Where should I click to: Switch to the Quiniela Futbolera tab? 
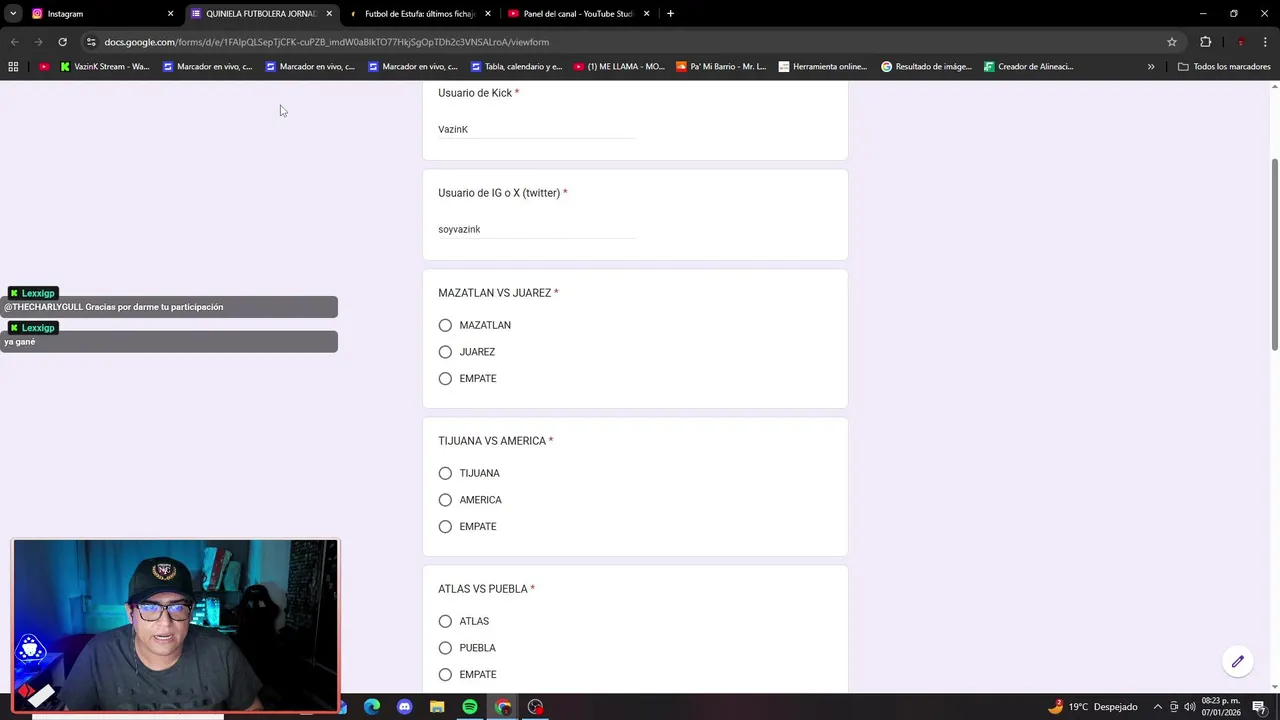tap(260, 14)
